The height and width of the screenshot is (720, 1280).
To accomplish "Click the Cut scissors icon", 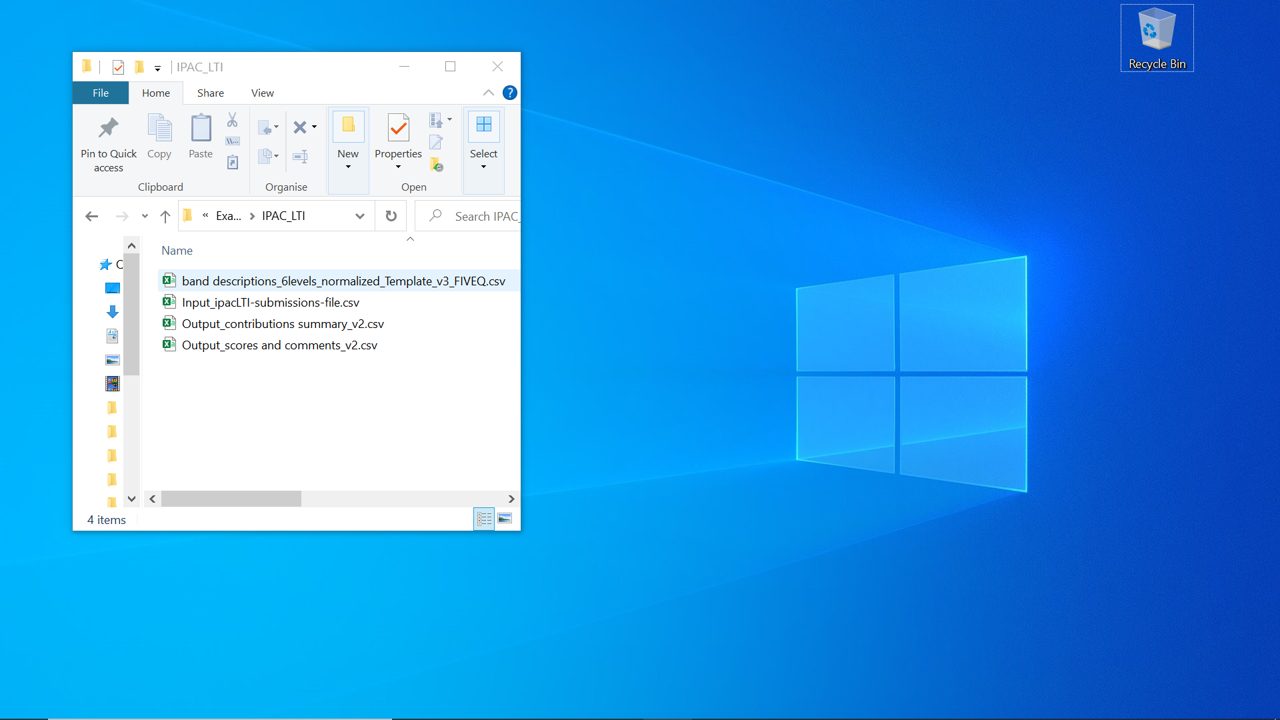I will click(232, 120).
